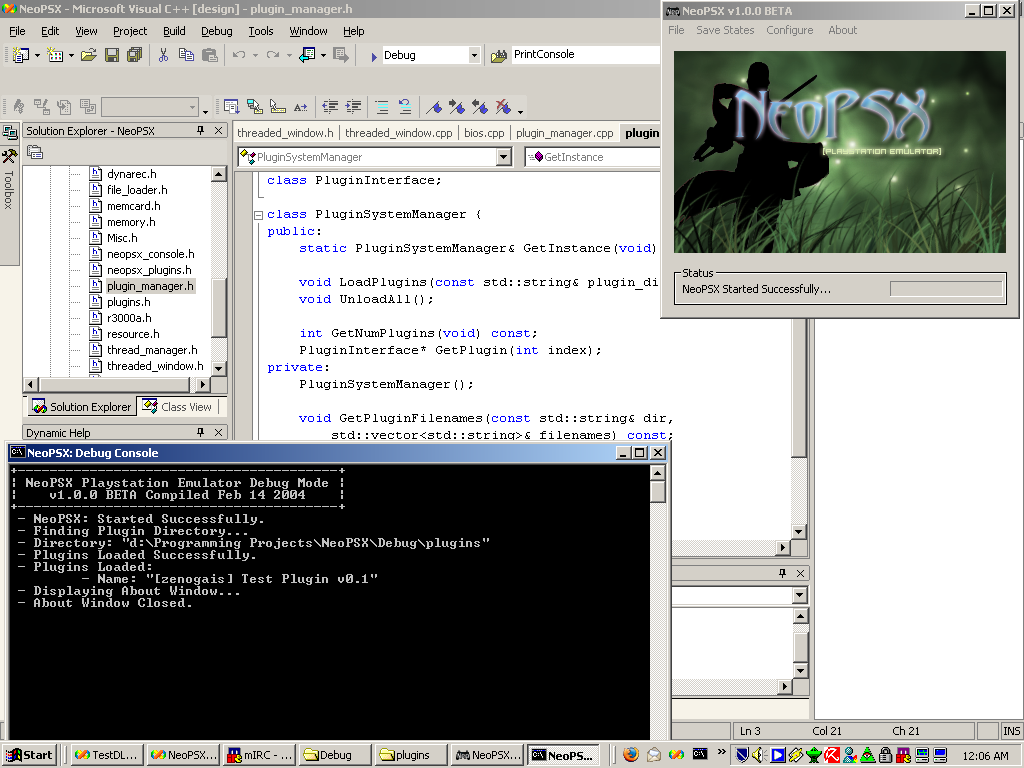Start debugging with the blue play arrow
Viewport: 1024px width, 768px height.
(x=374, y=57)
